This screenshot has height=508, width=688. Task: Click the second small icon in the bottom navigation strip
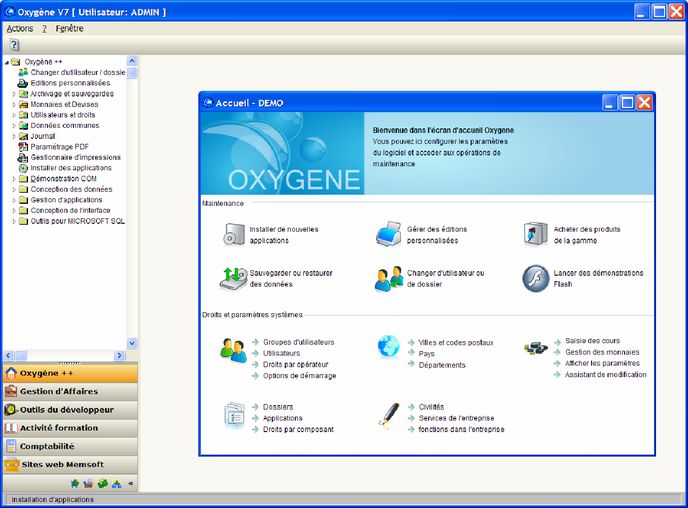(88, 483)
